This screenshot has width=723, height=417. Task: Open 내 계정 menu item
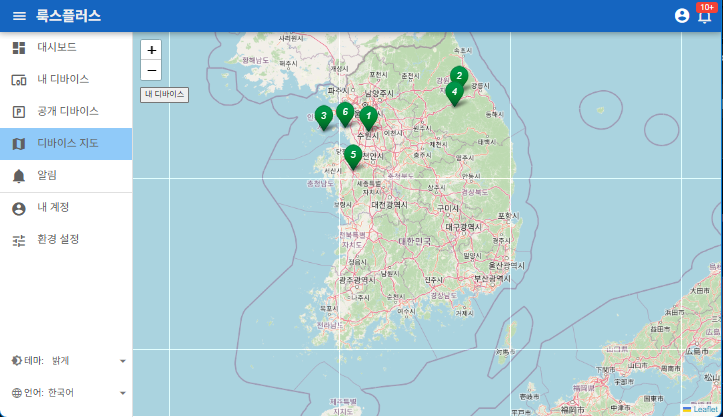(53, 207)
